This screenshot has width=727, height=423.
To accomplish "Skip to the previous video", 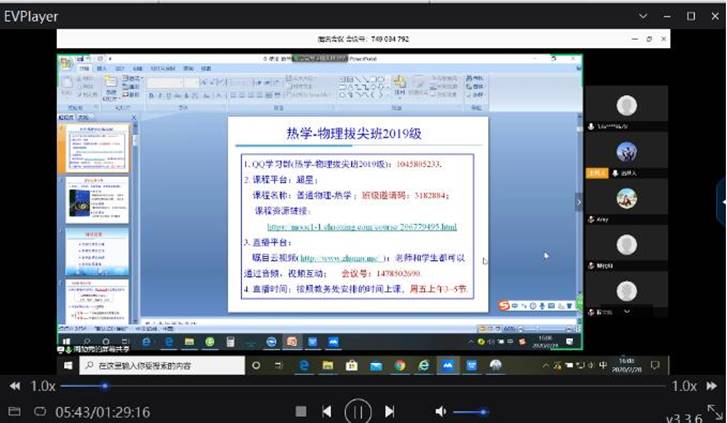I will pos(327,411).
